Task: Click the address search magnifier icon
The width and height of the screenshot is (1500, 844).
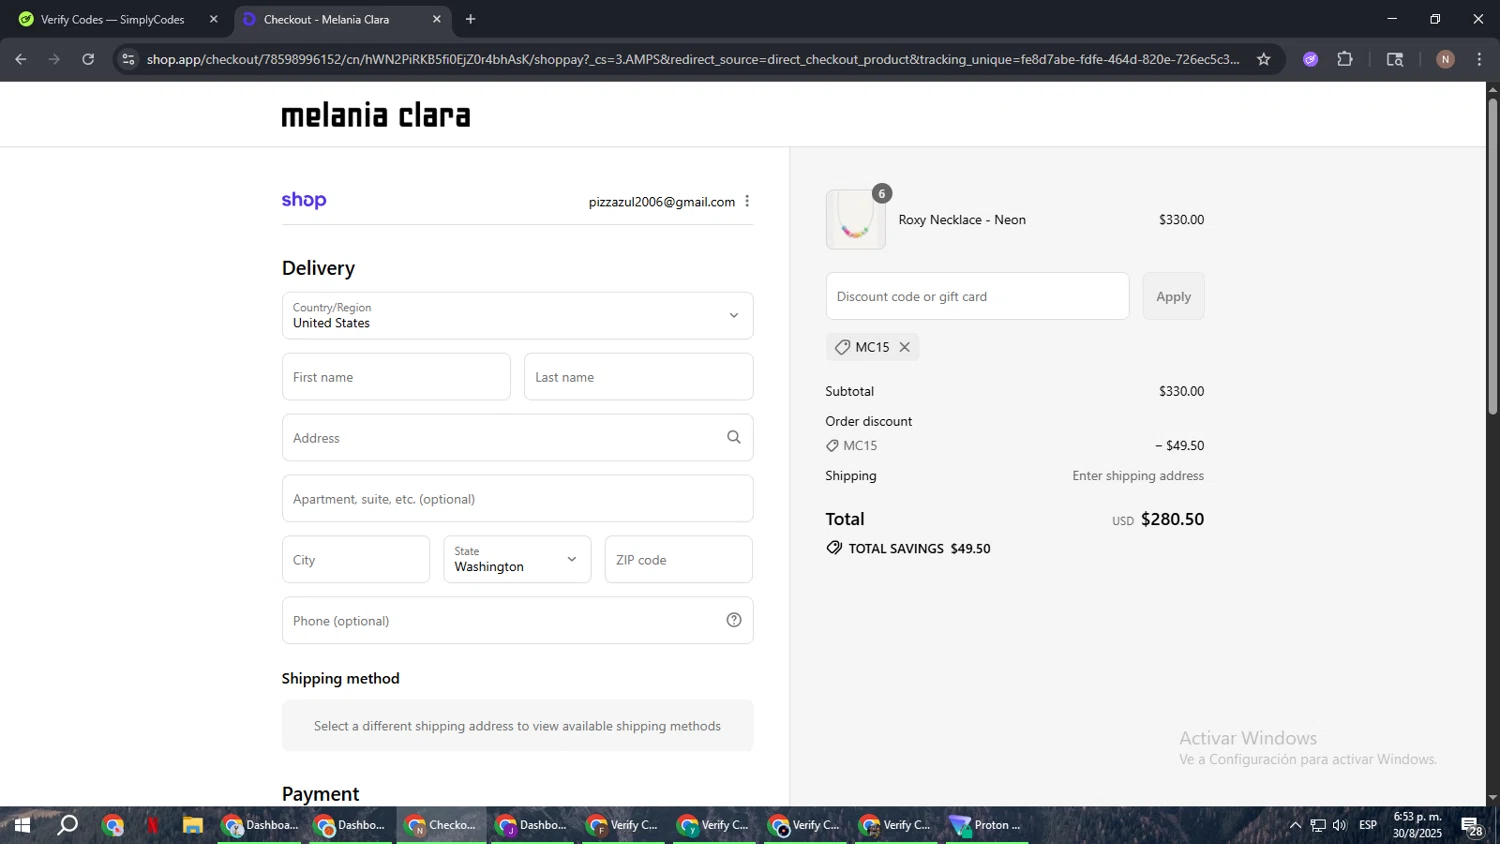Action: (734, 437)
